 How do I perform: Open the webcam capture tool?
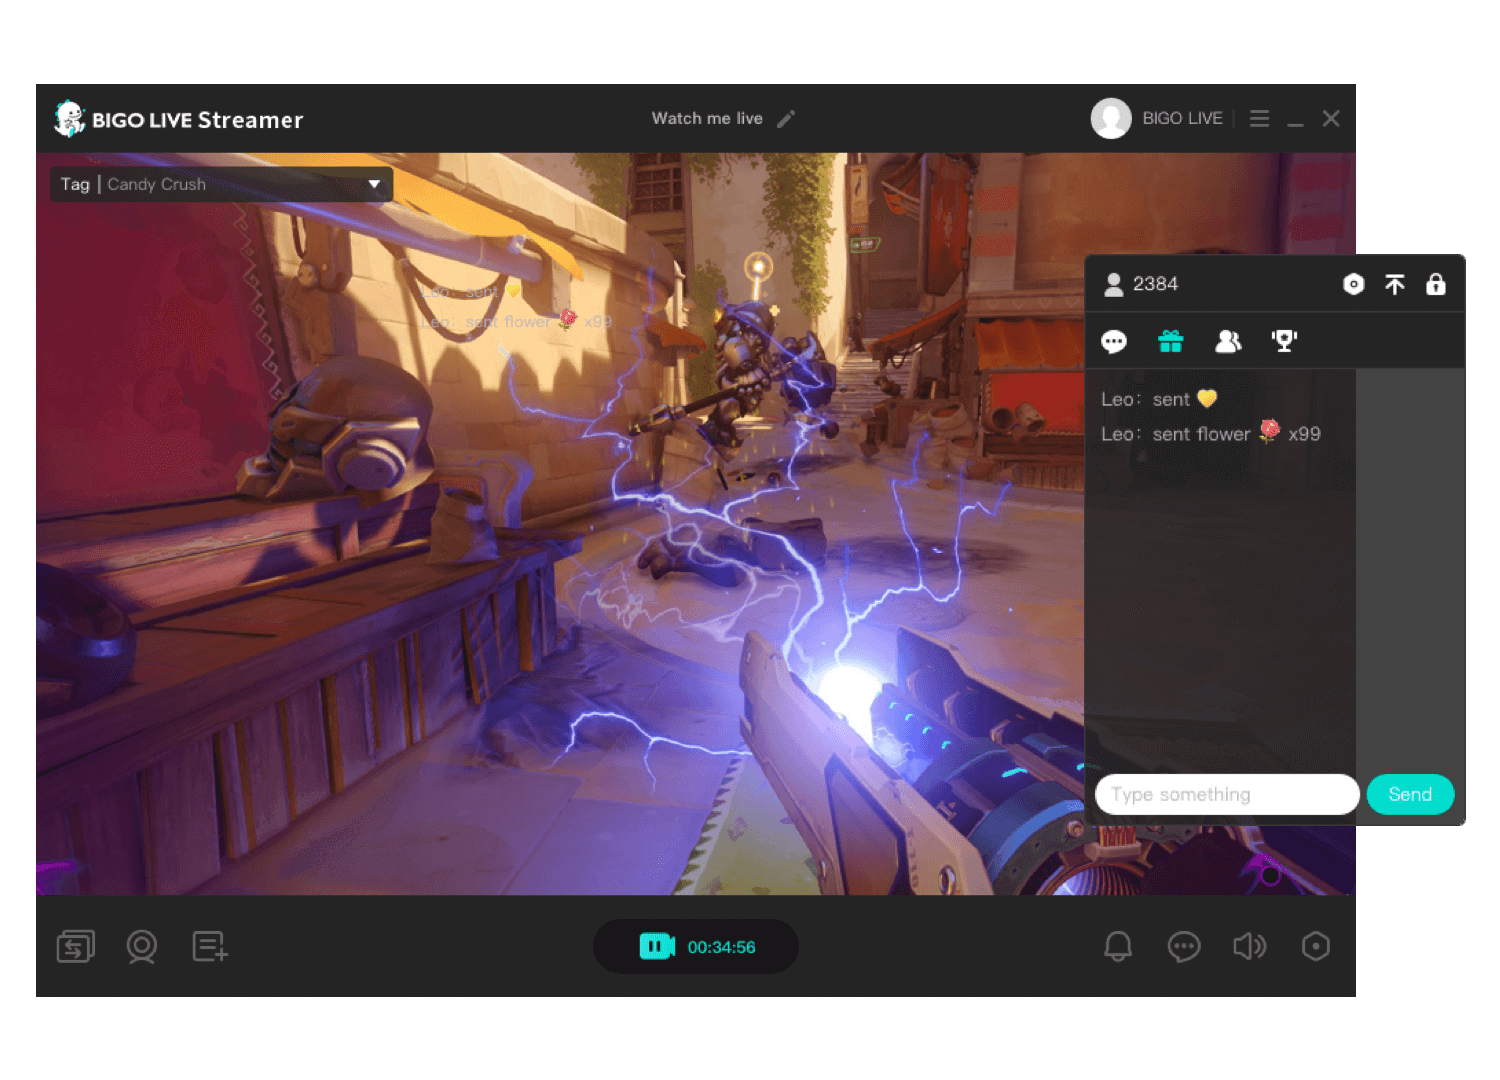pos(141,946)
